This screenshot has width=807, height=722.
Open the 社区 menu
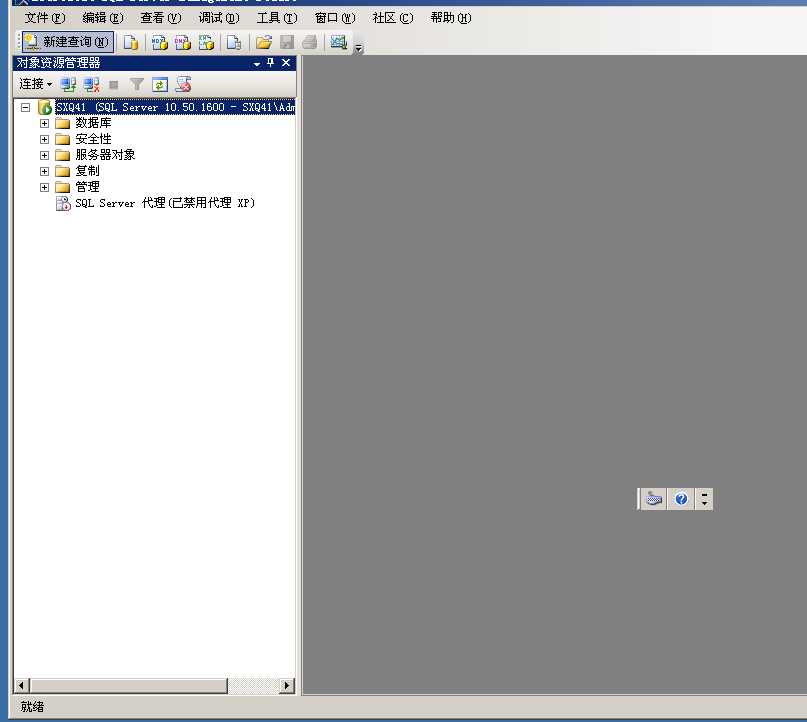pyautogui.click(x=393, y=18)
